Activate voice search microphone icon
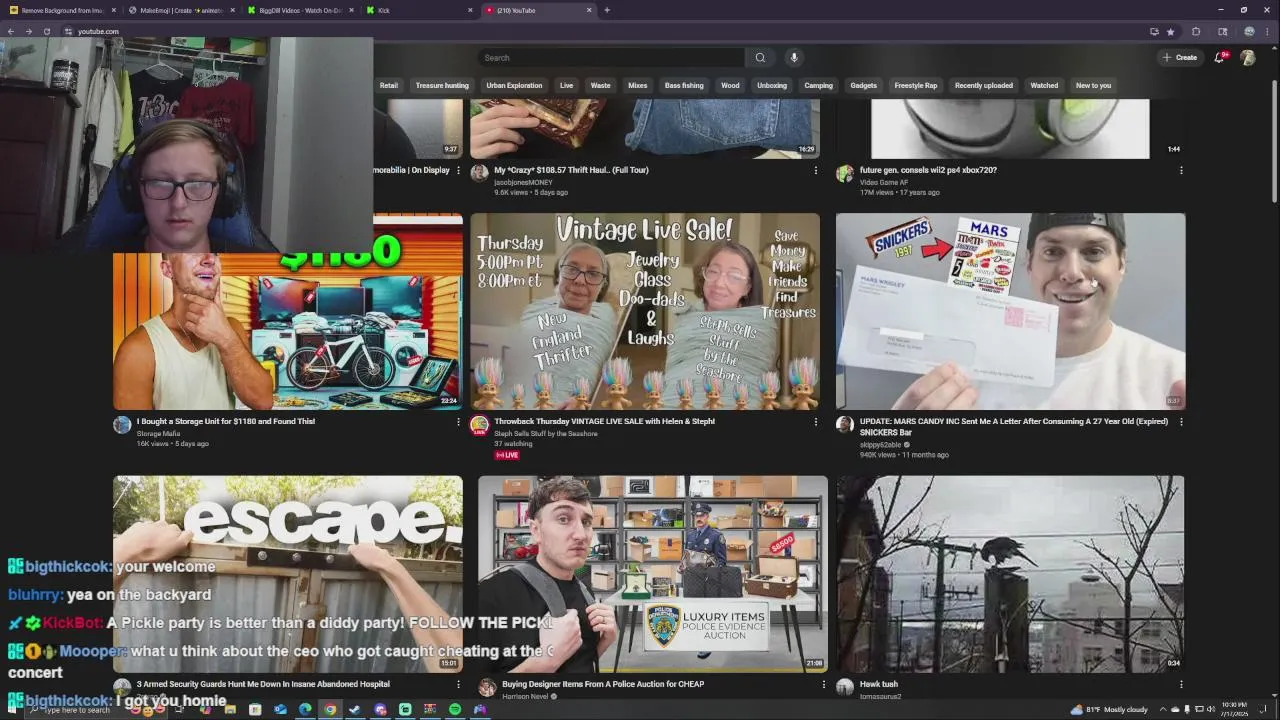 tap(794, 58)
